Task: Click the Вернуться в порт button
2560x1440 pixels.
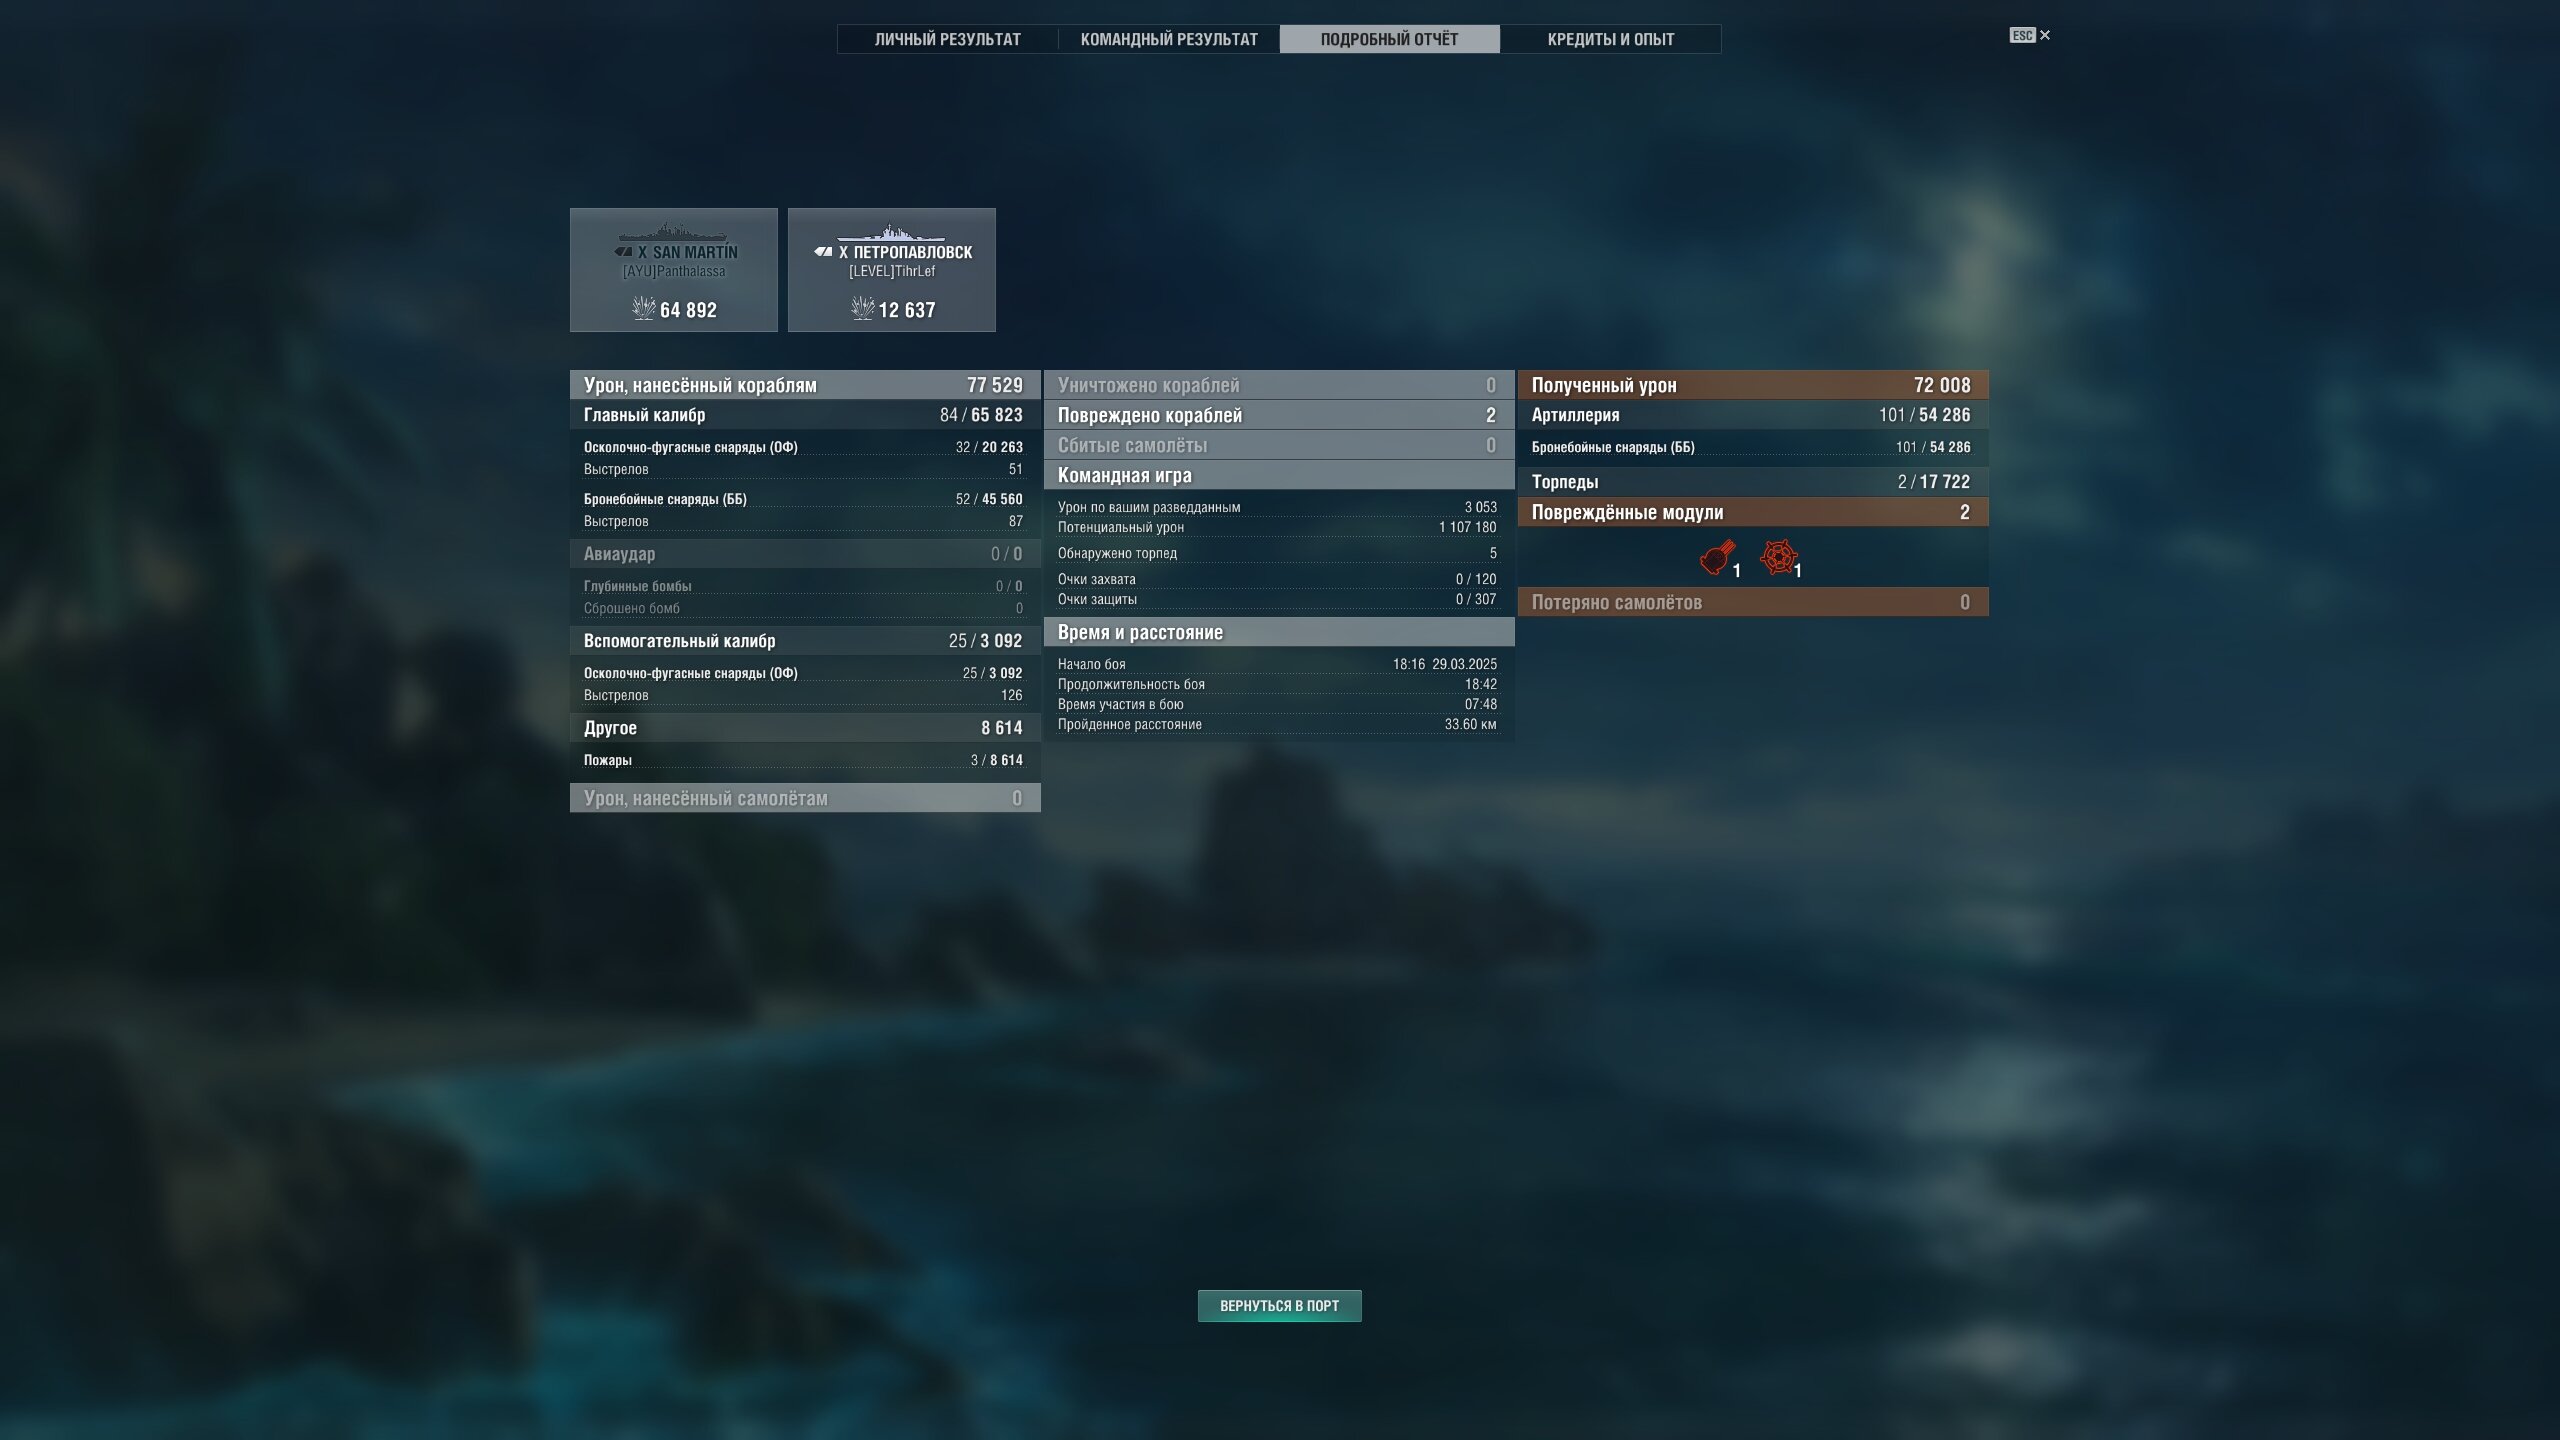Action: tap(1280, 1305)
